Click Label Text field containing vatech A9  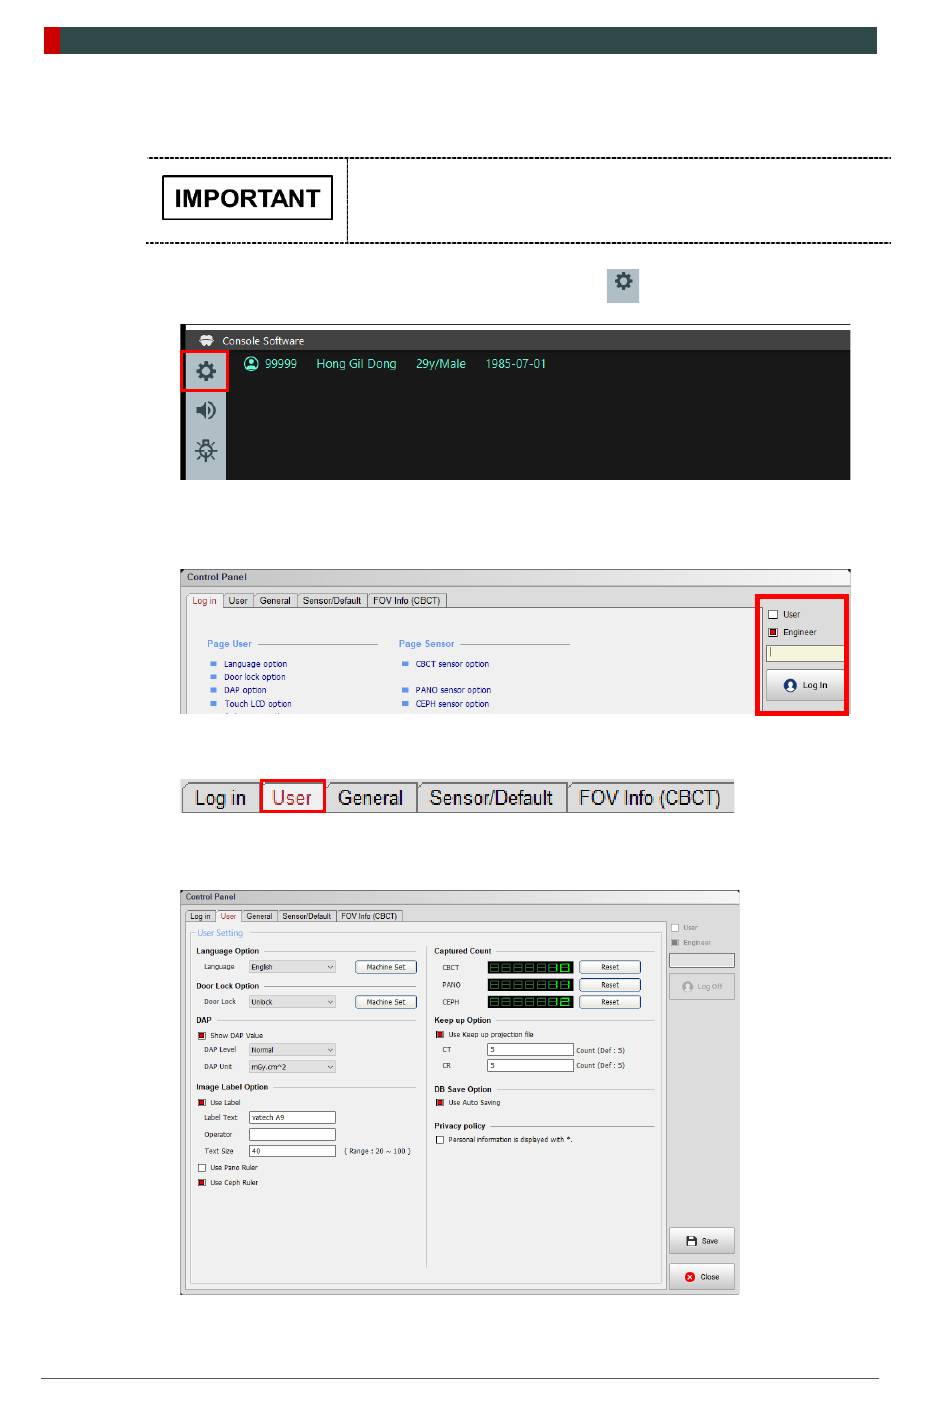point(292,1118)
